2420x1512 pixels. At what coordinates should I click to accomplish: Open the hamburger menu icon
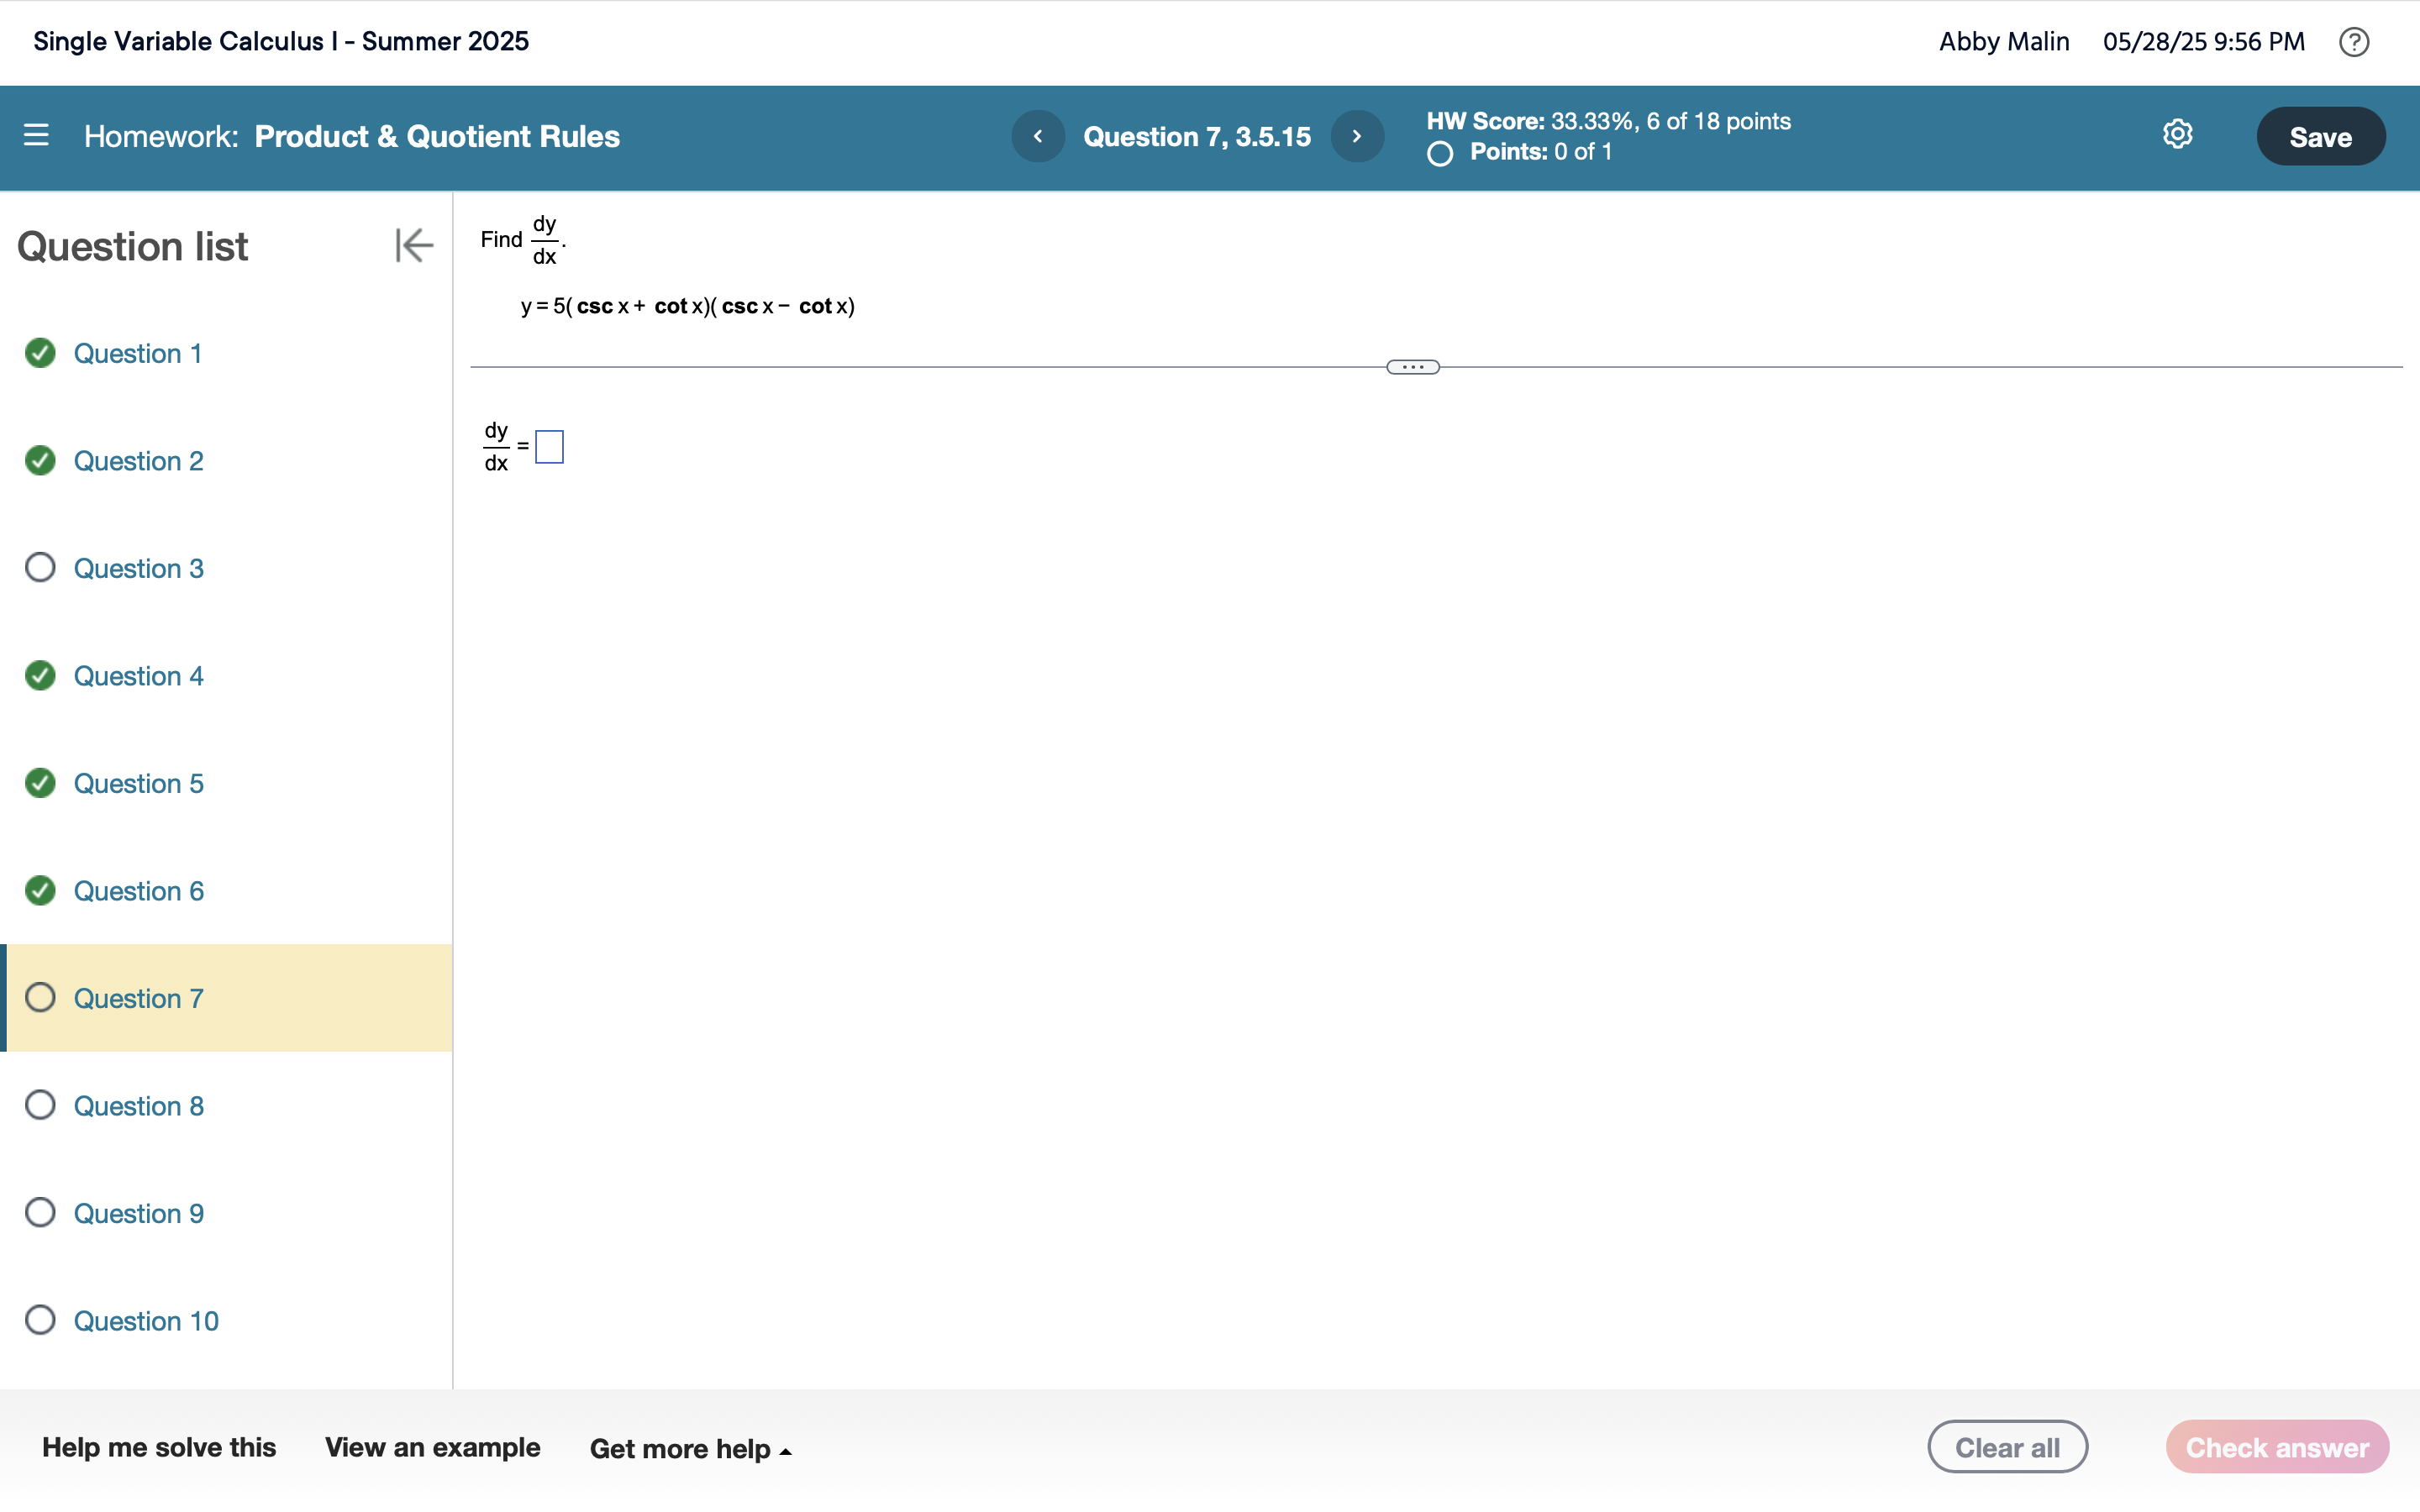(x=36, y=135)
